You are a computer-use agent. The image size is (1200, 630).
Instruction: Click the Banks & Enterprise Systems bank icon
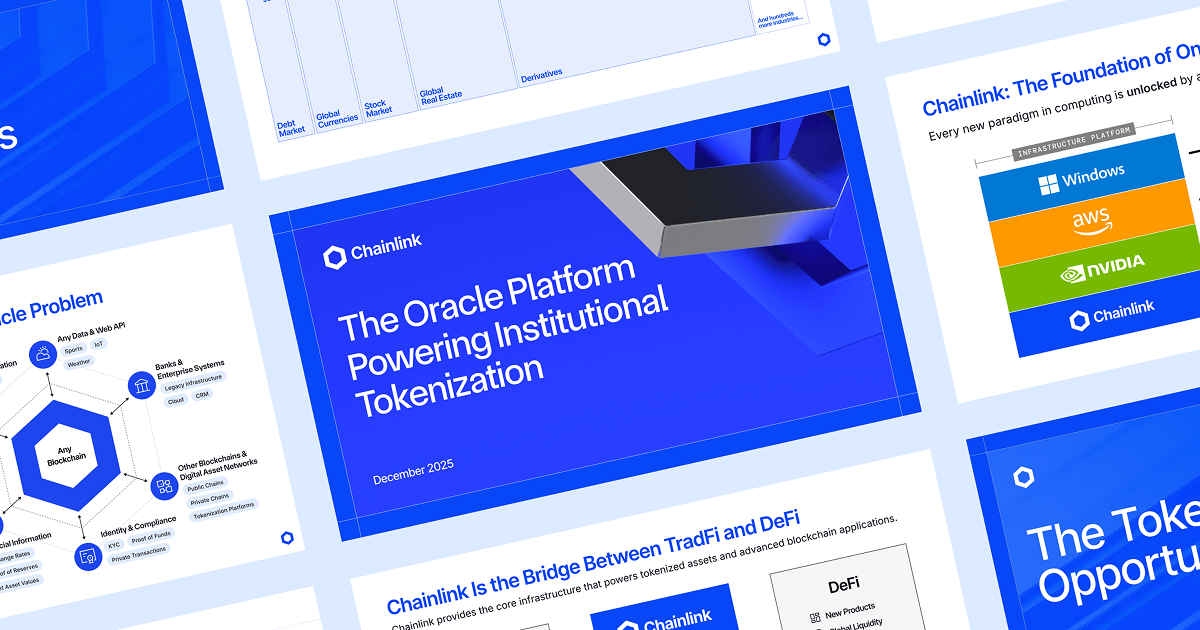coord(141,387)
